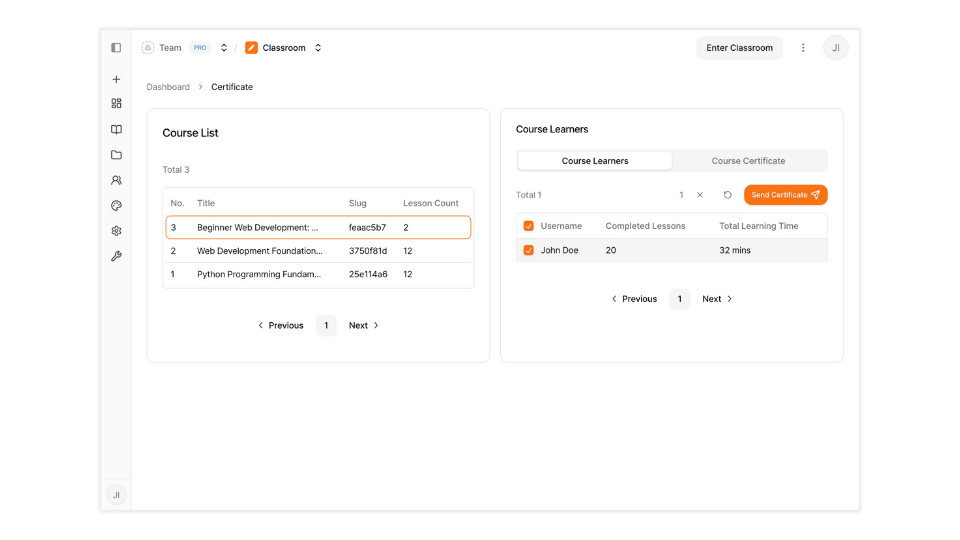The width and height of the screenshot is (960, 540).
Task: Expand the Team switcher chevrons
Action: point(224,48)
